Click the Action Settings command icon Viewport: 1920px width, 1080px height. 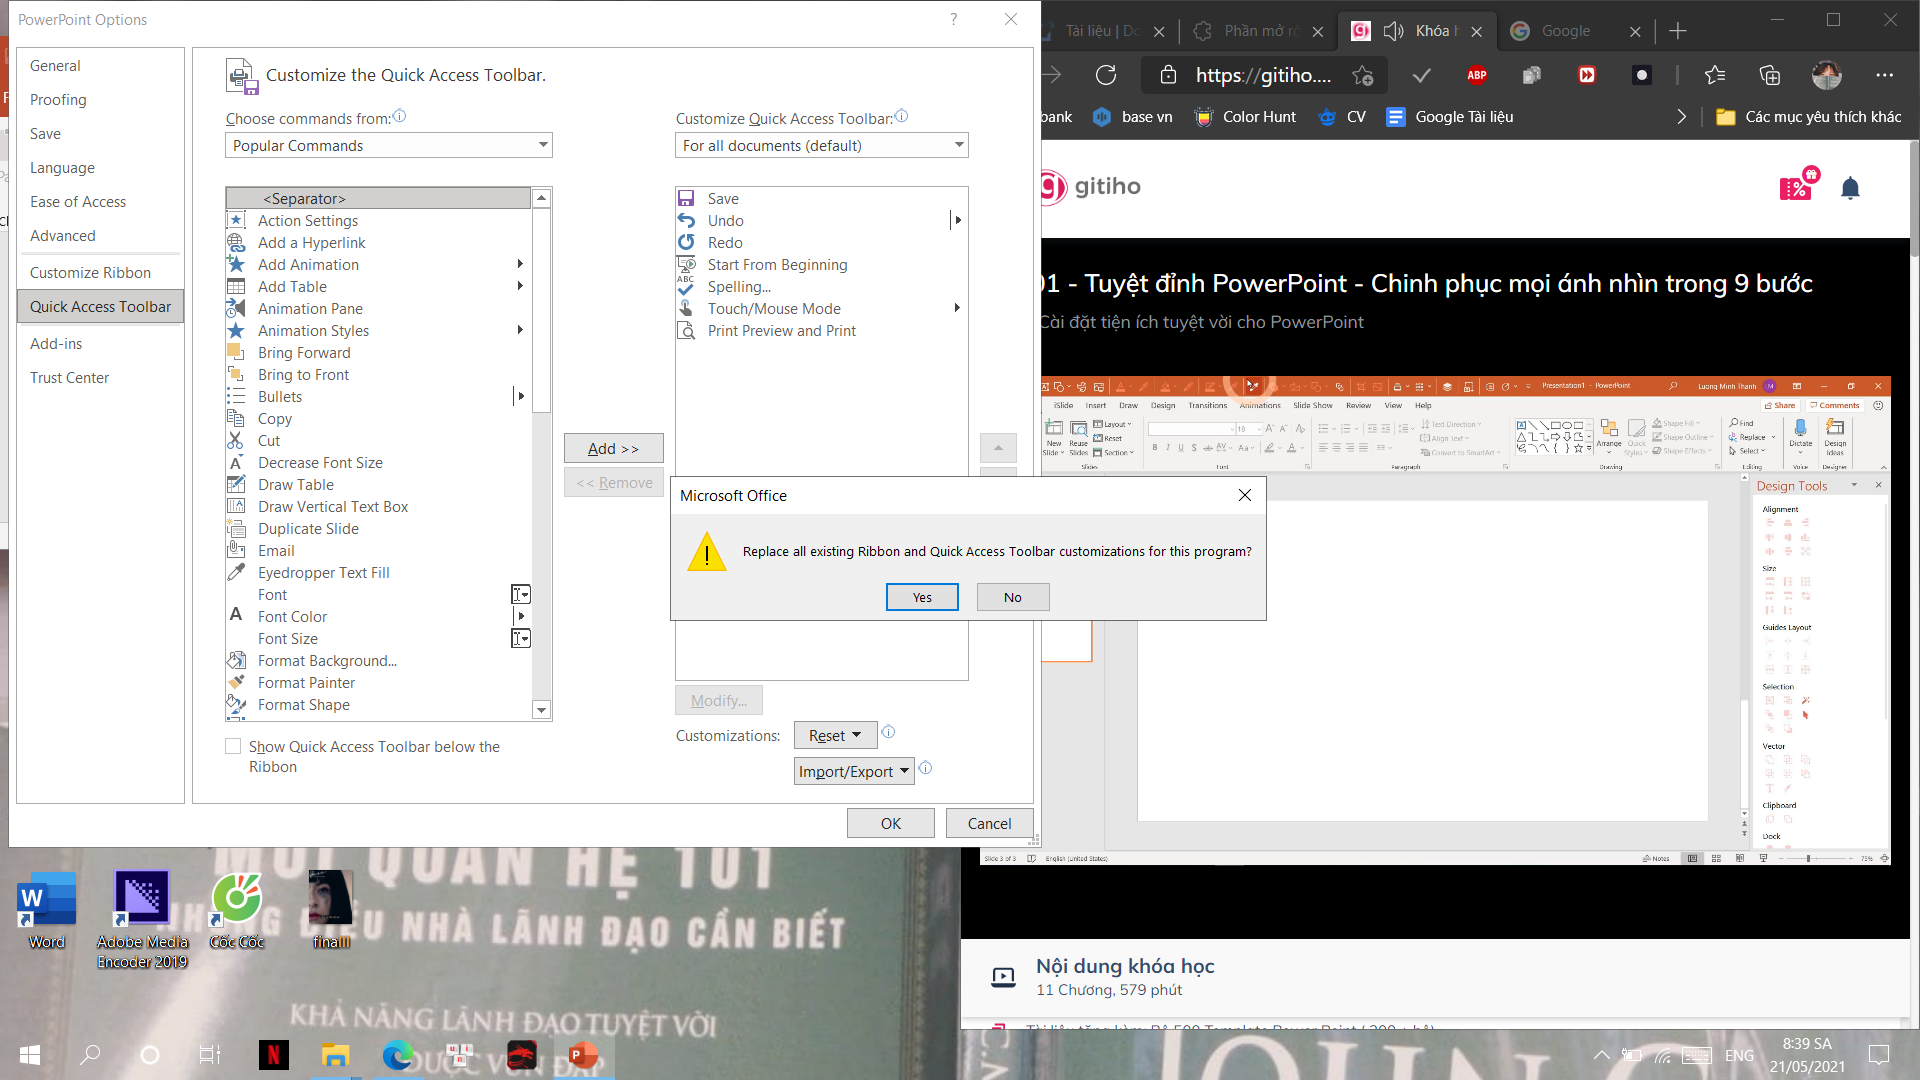click(x=236, y=220)
